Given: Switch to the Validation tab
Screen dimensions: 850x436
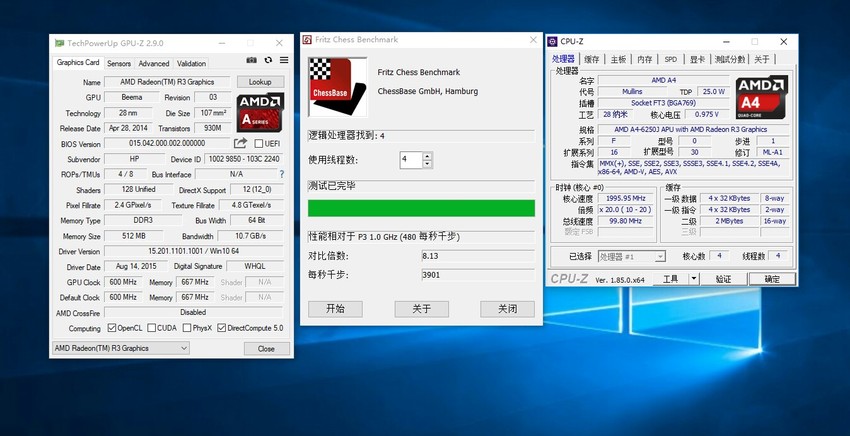Looking at the screenshot, I should pos(191,63).
